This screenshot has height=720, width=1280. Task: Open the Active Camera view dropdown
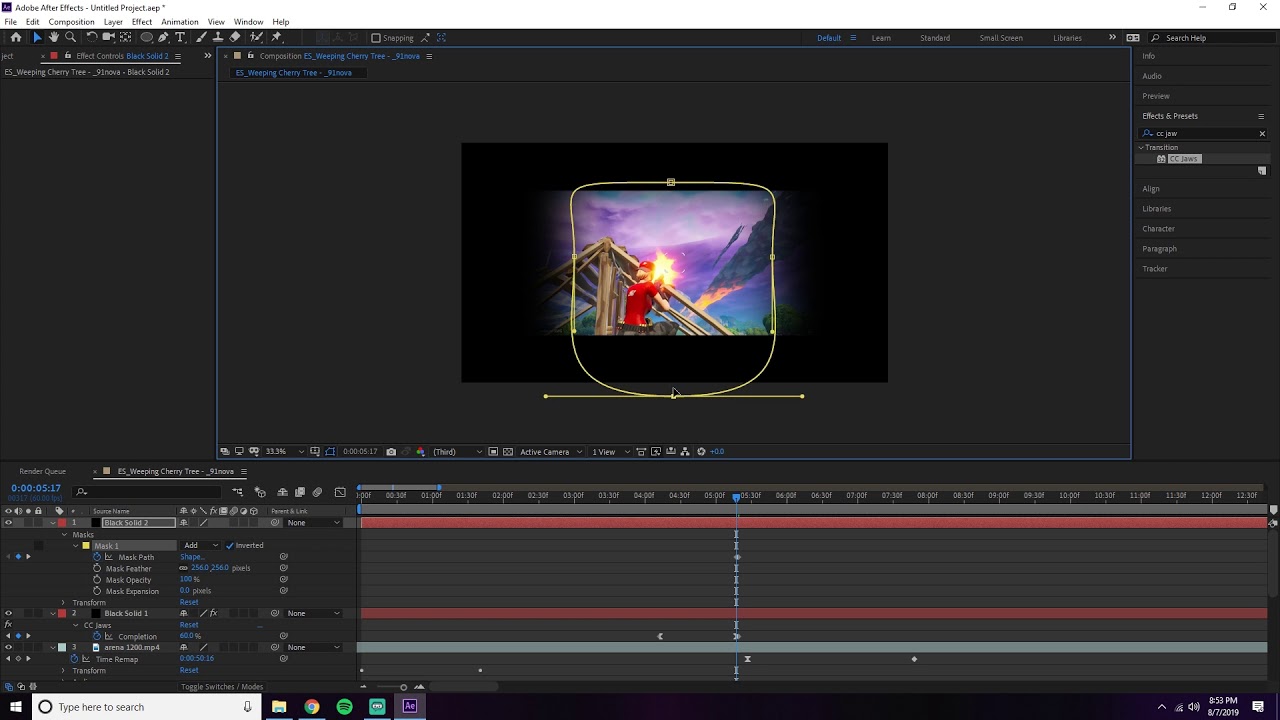(551, 452)
